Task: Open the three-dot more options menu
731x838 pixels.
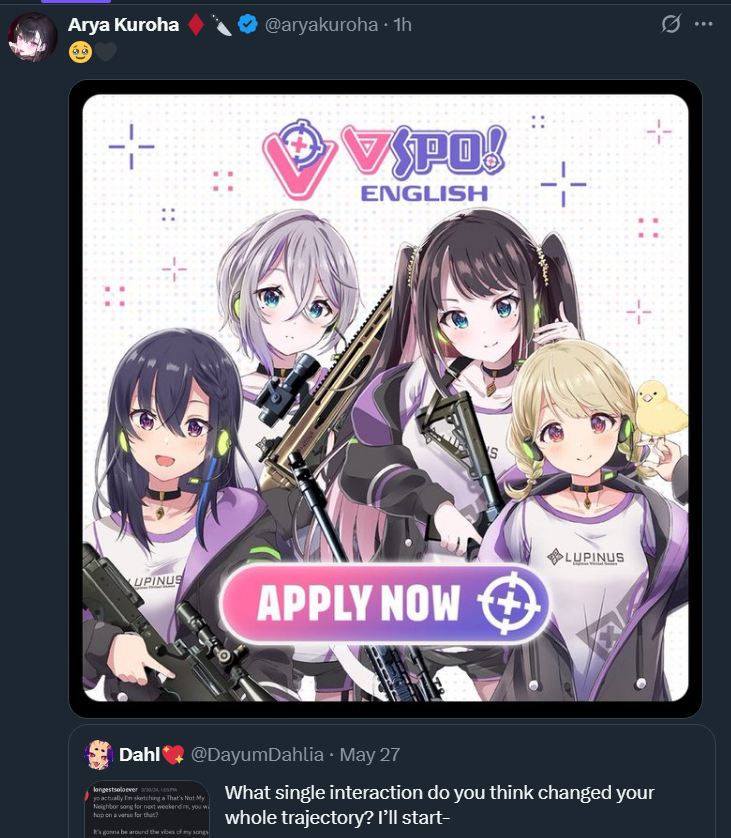Action: (x=703, y=24)
